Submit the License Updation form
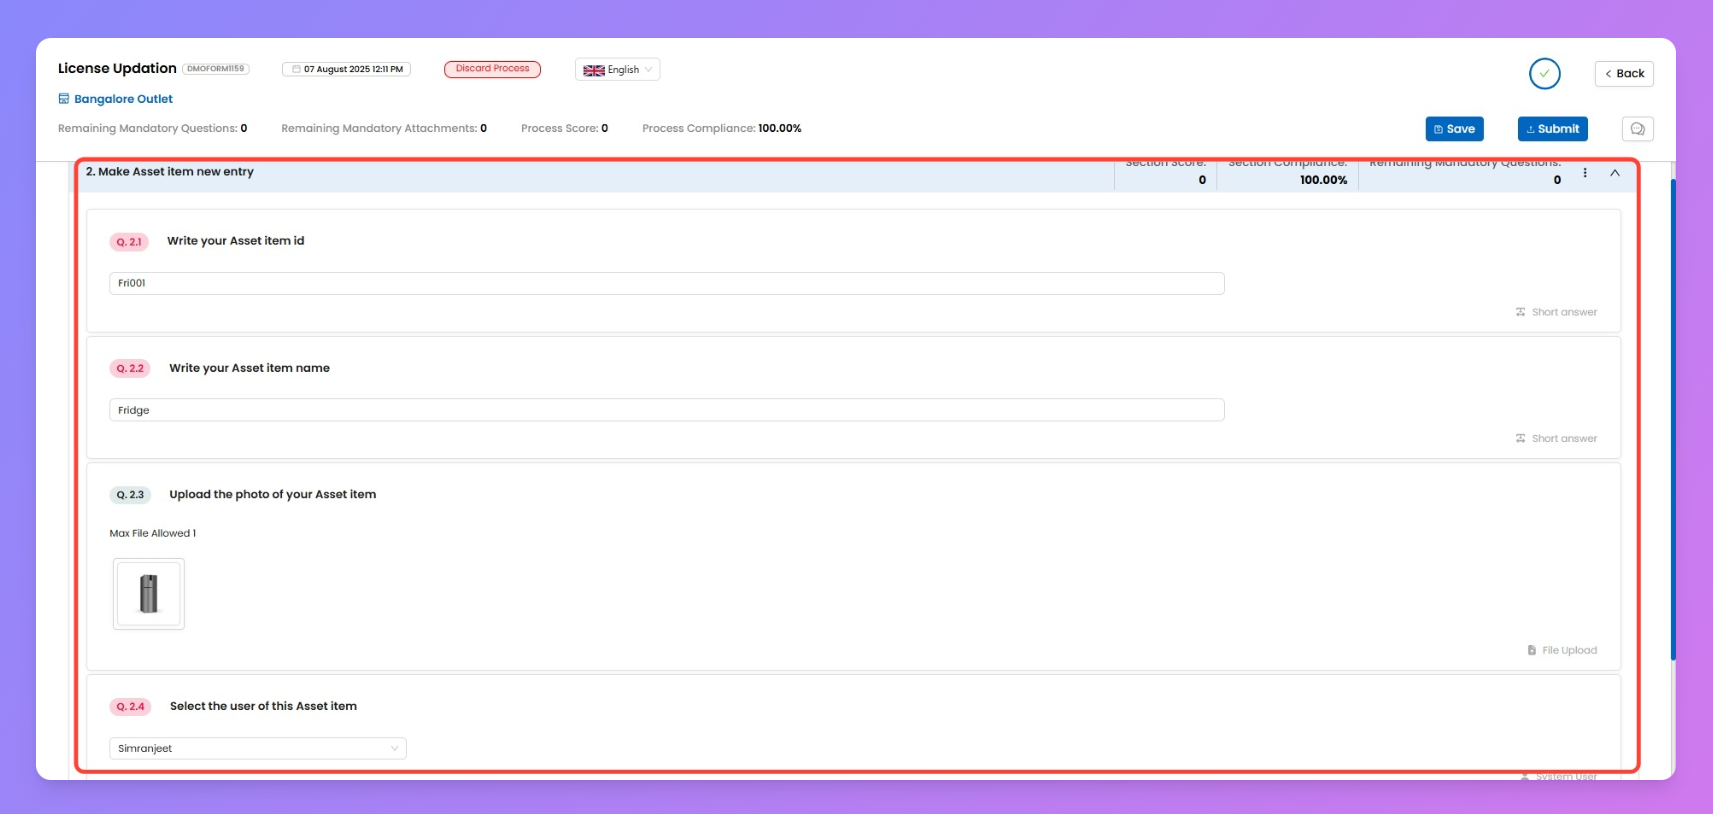This screenshot has width=1713, height=814. coord(1552,129)
